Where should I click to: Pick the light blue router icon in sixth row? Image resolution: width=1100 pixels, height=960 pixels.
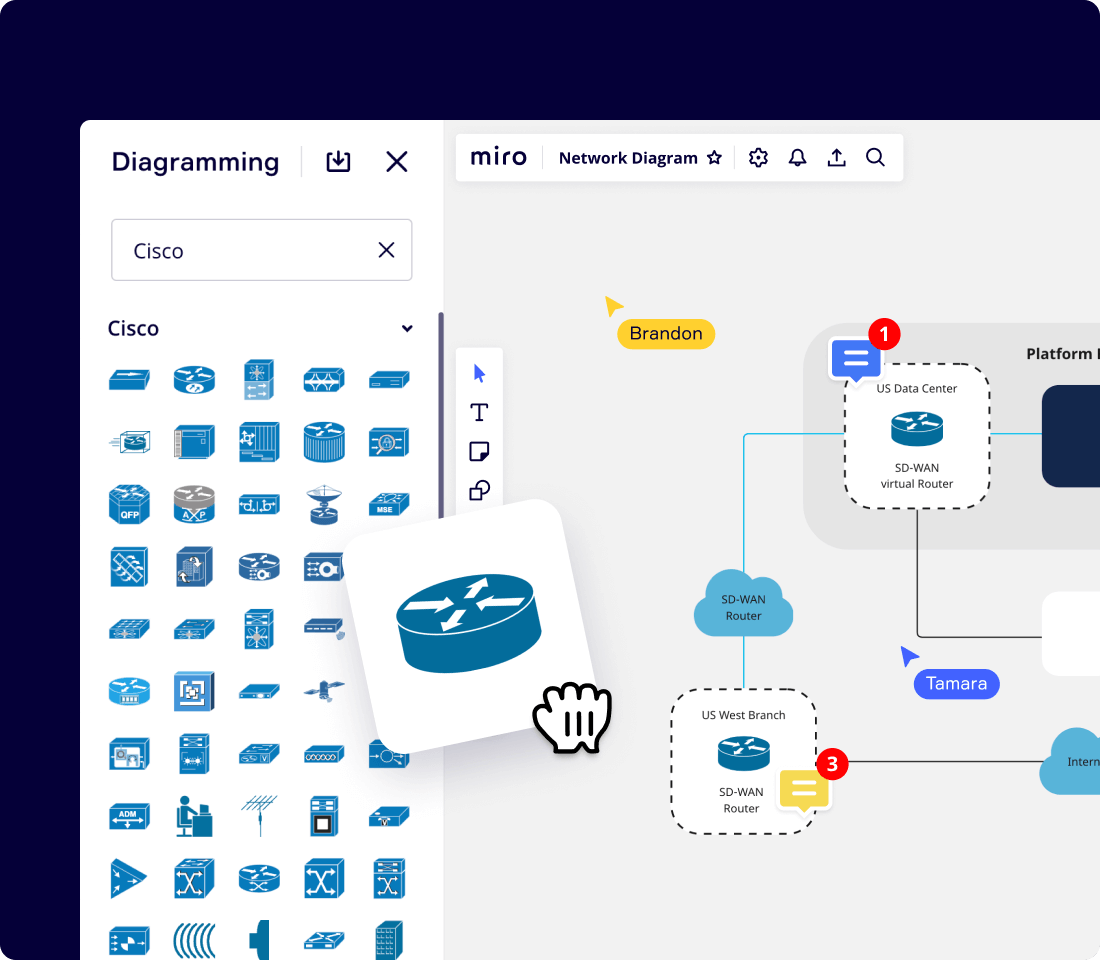point(129,691)
